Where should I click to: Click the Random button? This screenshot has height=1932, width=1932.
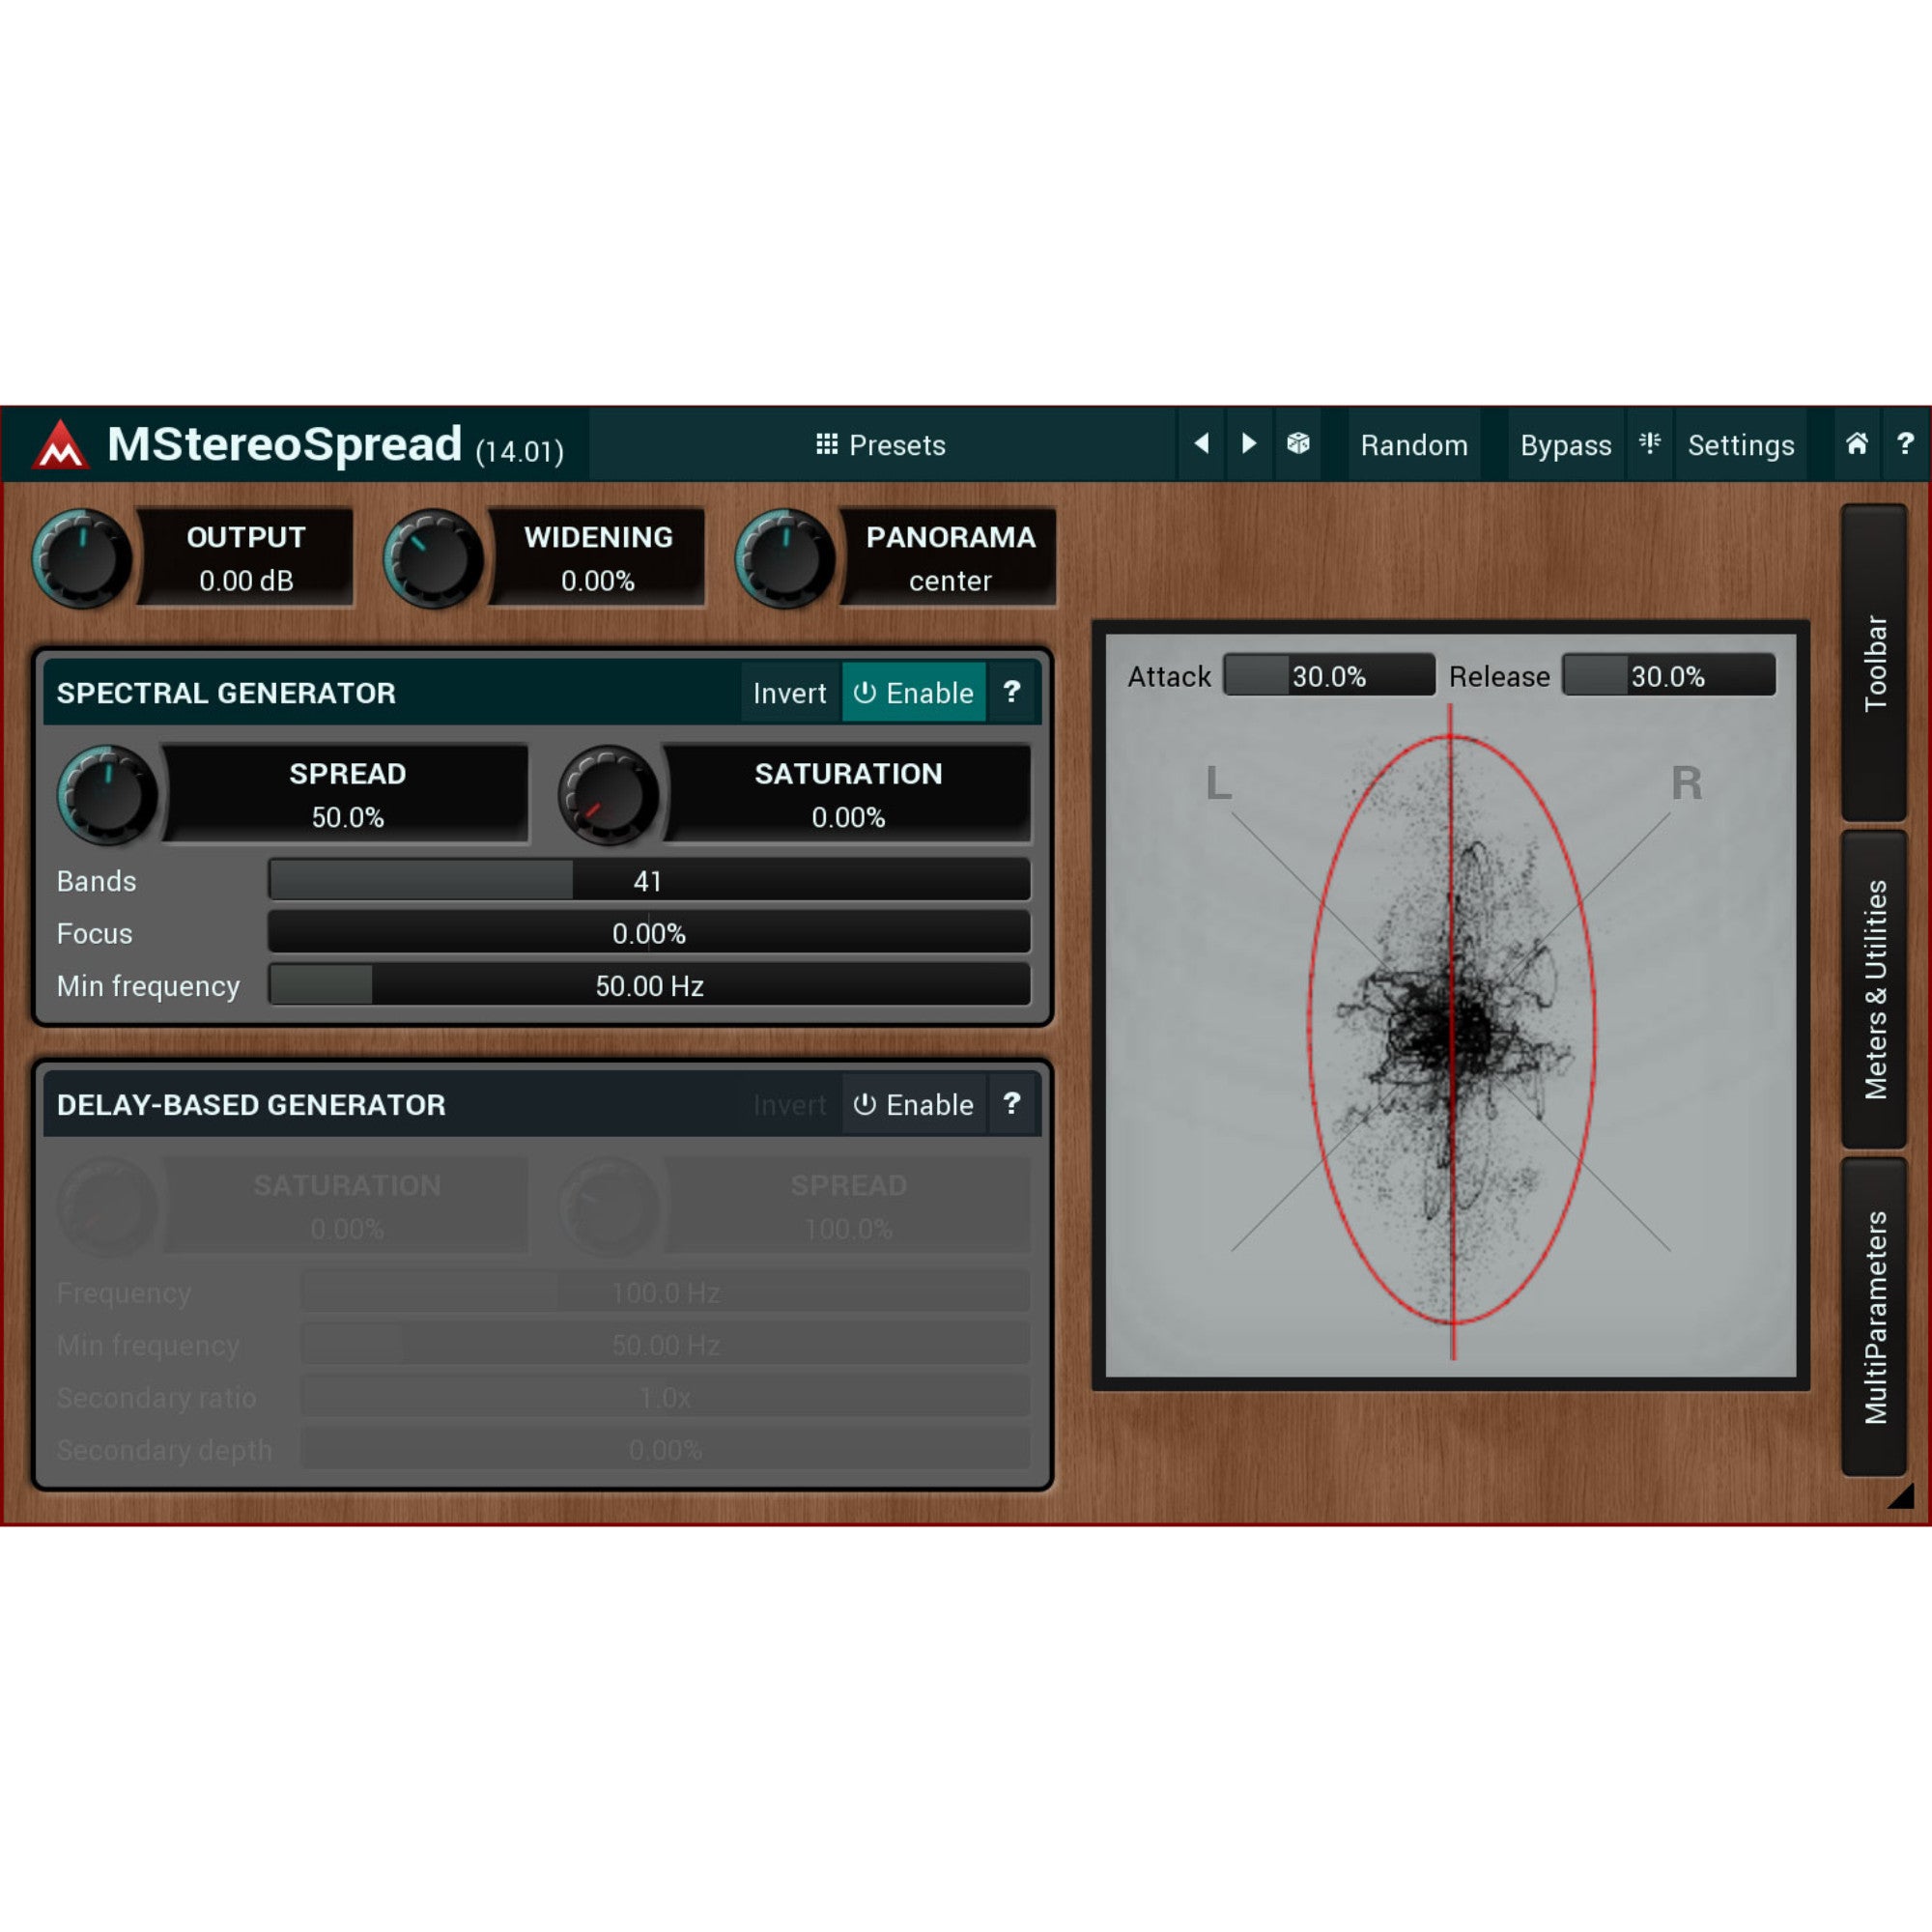1414,444
